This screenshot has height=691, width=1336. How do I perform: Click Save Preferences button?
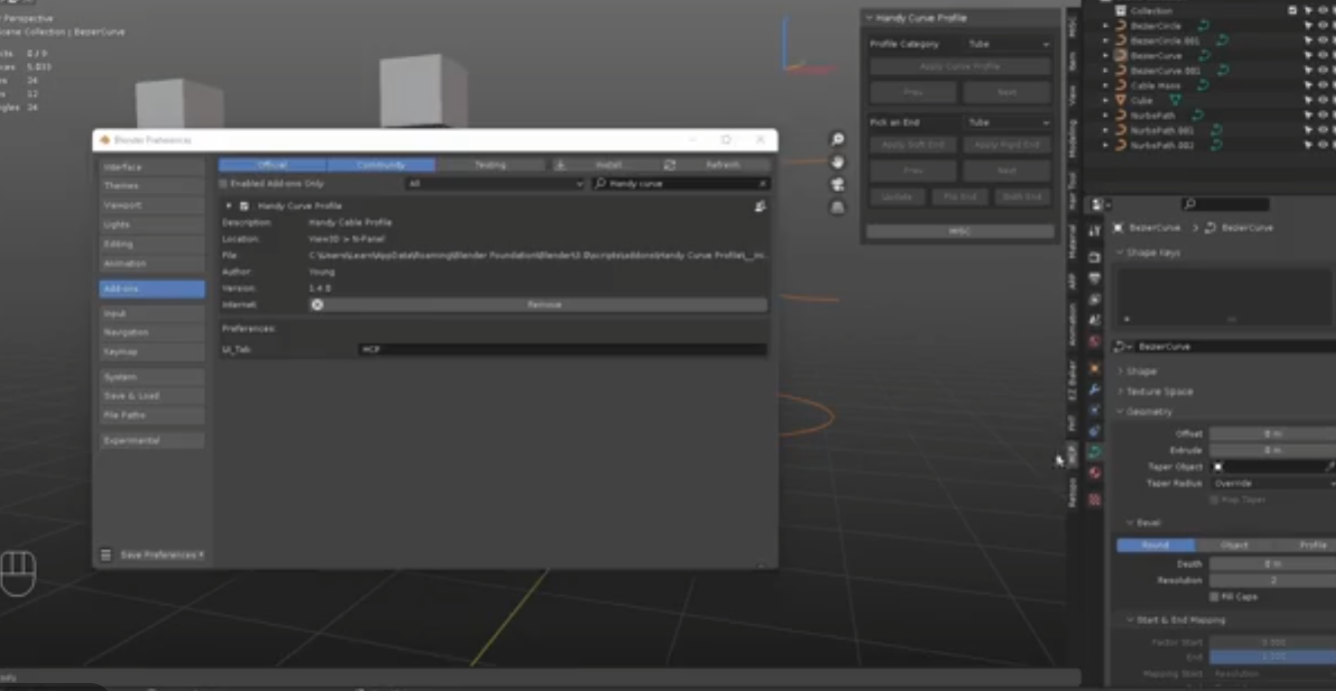click(x=161, y=555)
